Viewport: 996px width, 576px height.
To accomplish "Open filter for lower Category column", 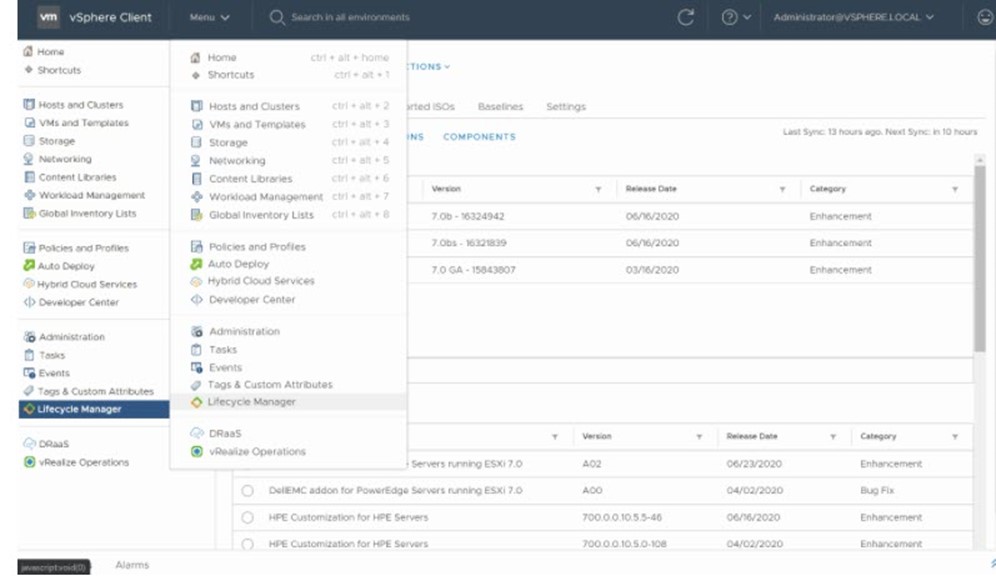I will 955,437.
